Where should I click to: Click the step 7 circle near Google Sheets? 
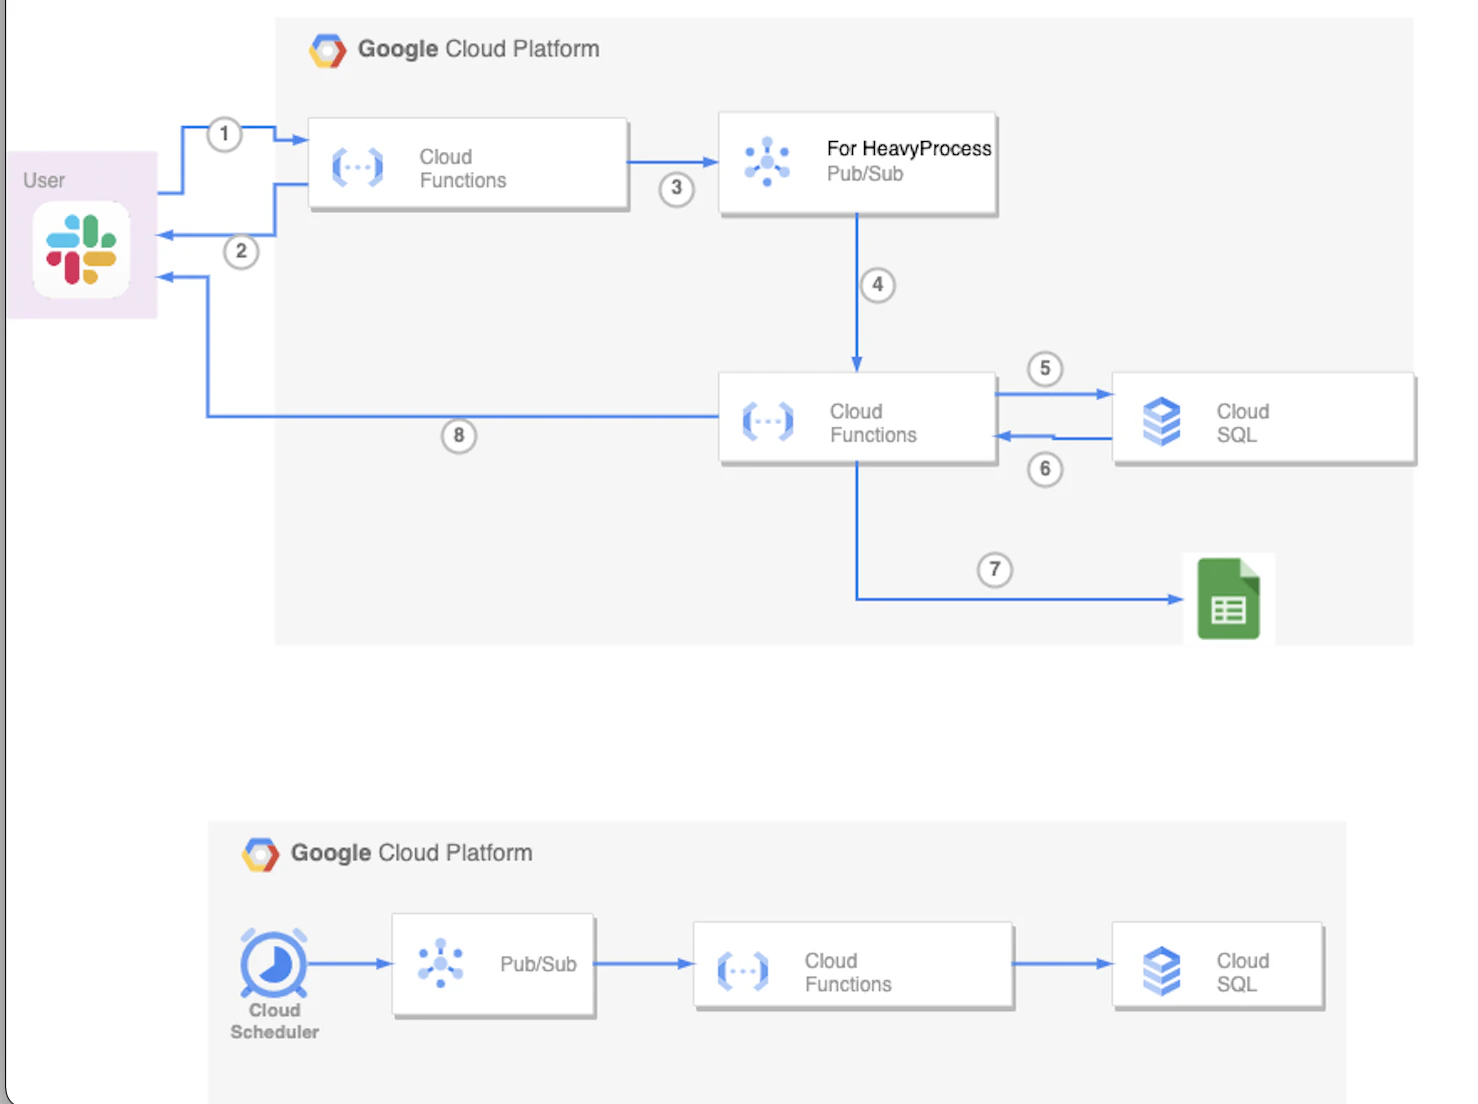(x=995, y=570)
